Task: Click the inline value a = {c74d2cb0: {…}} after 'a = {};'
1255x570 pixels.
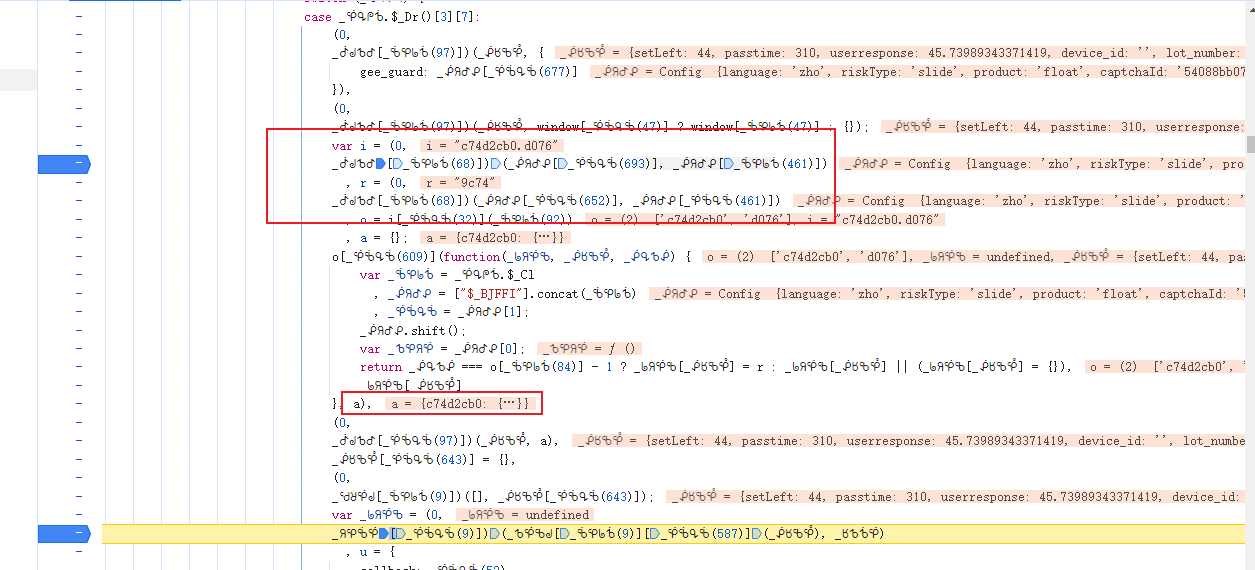Action: (496, 238)
